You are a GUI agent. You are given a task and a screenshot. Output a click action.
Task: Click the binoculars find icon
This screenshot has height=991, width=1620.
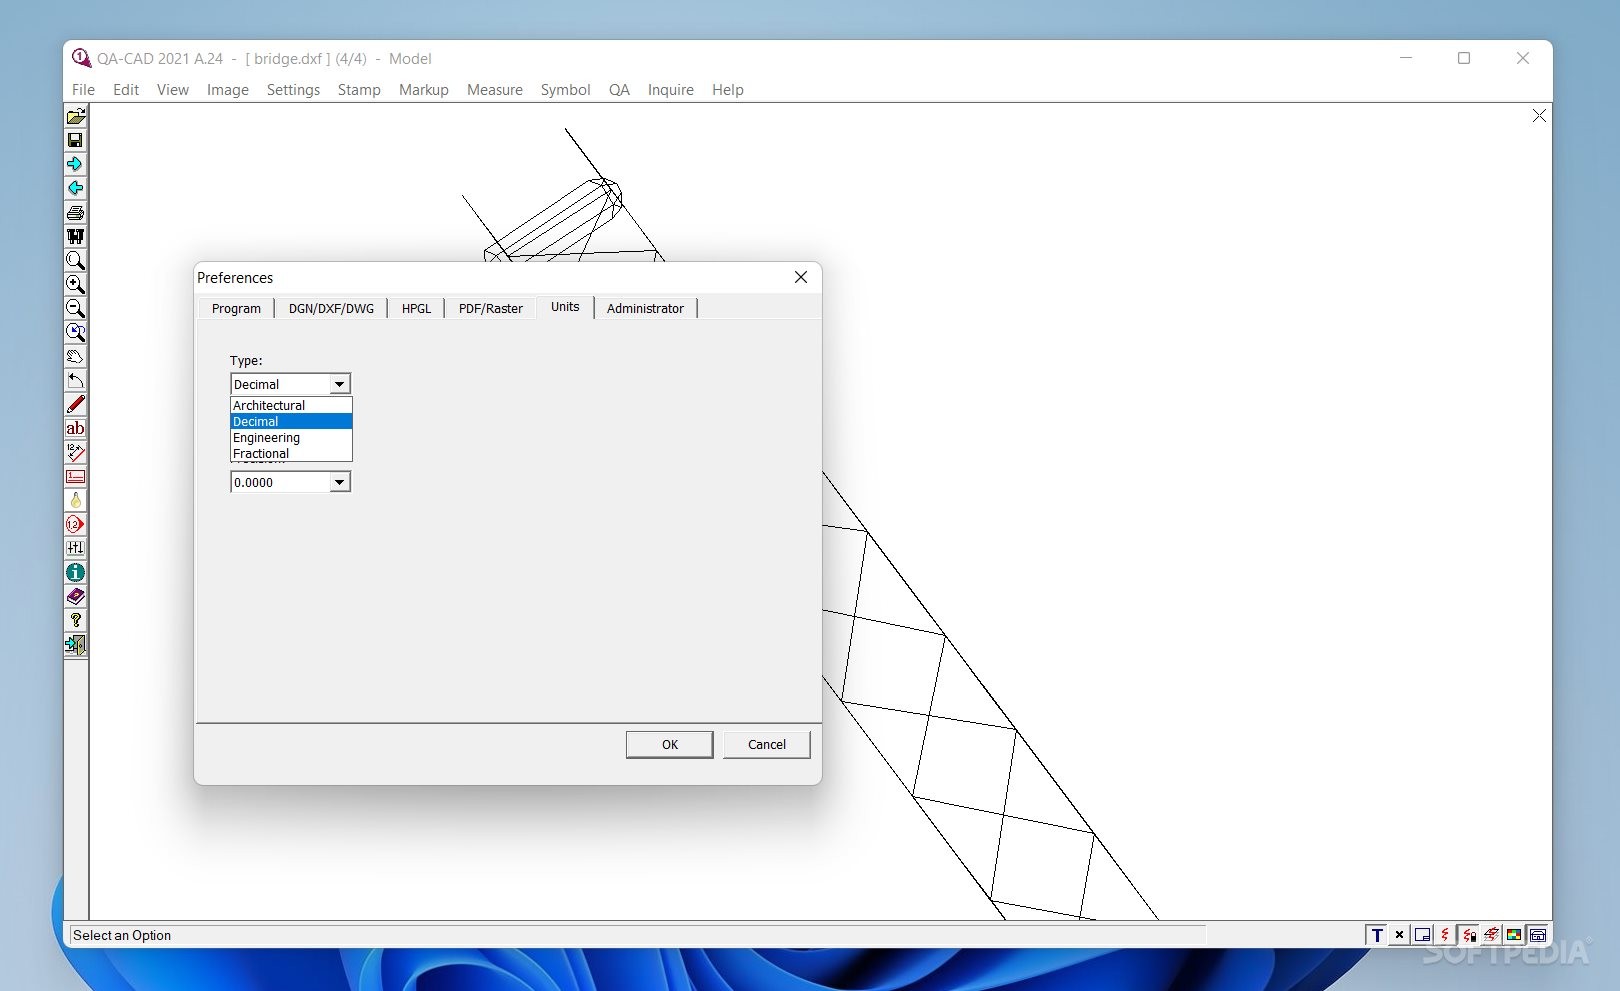pyautogui.click(x=75, y=236)
